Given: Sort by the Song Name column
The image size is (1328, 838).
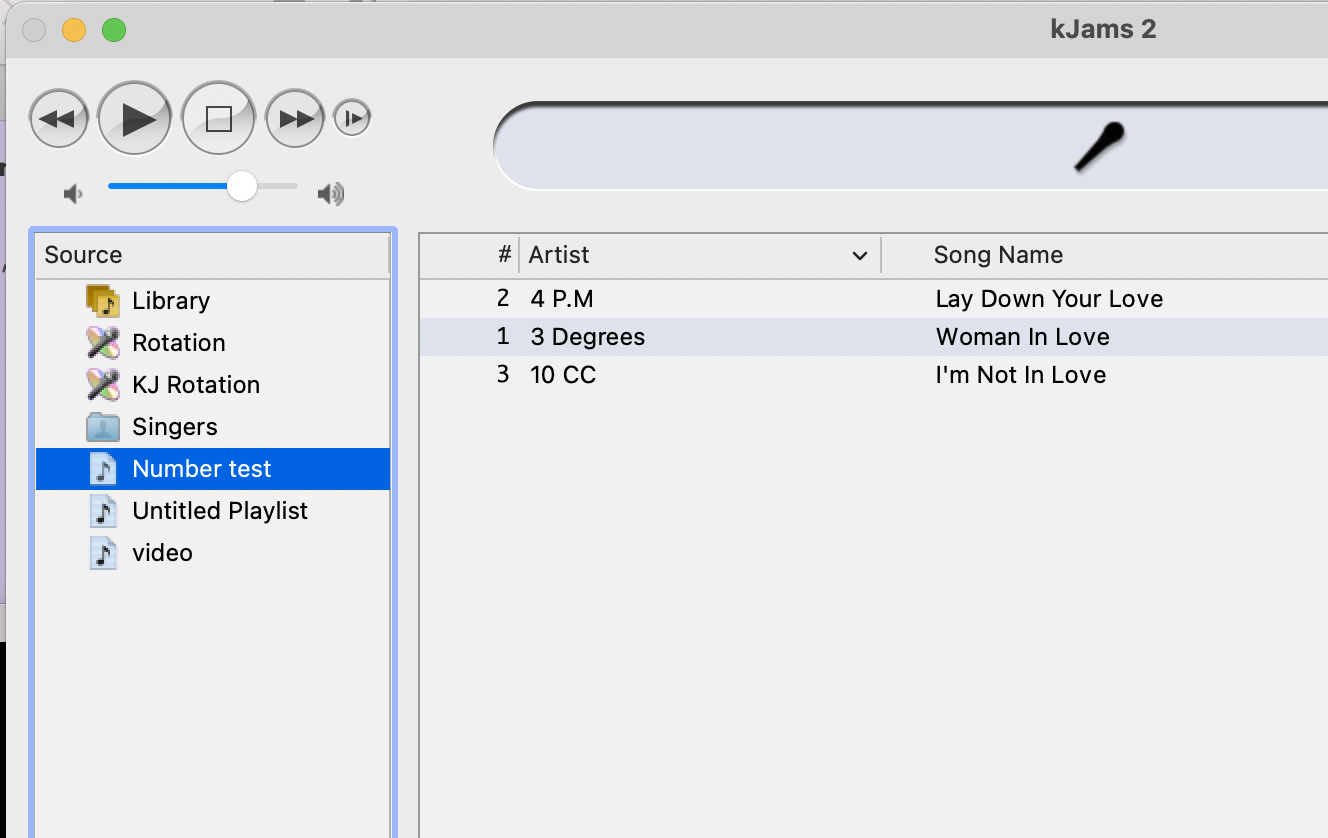Looking at the screenshot, I should point(997,255).
